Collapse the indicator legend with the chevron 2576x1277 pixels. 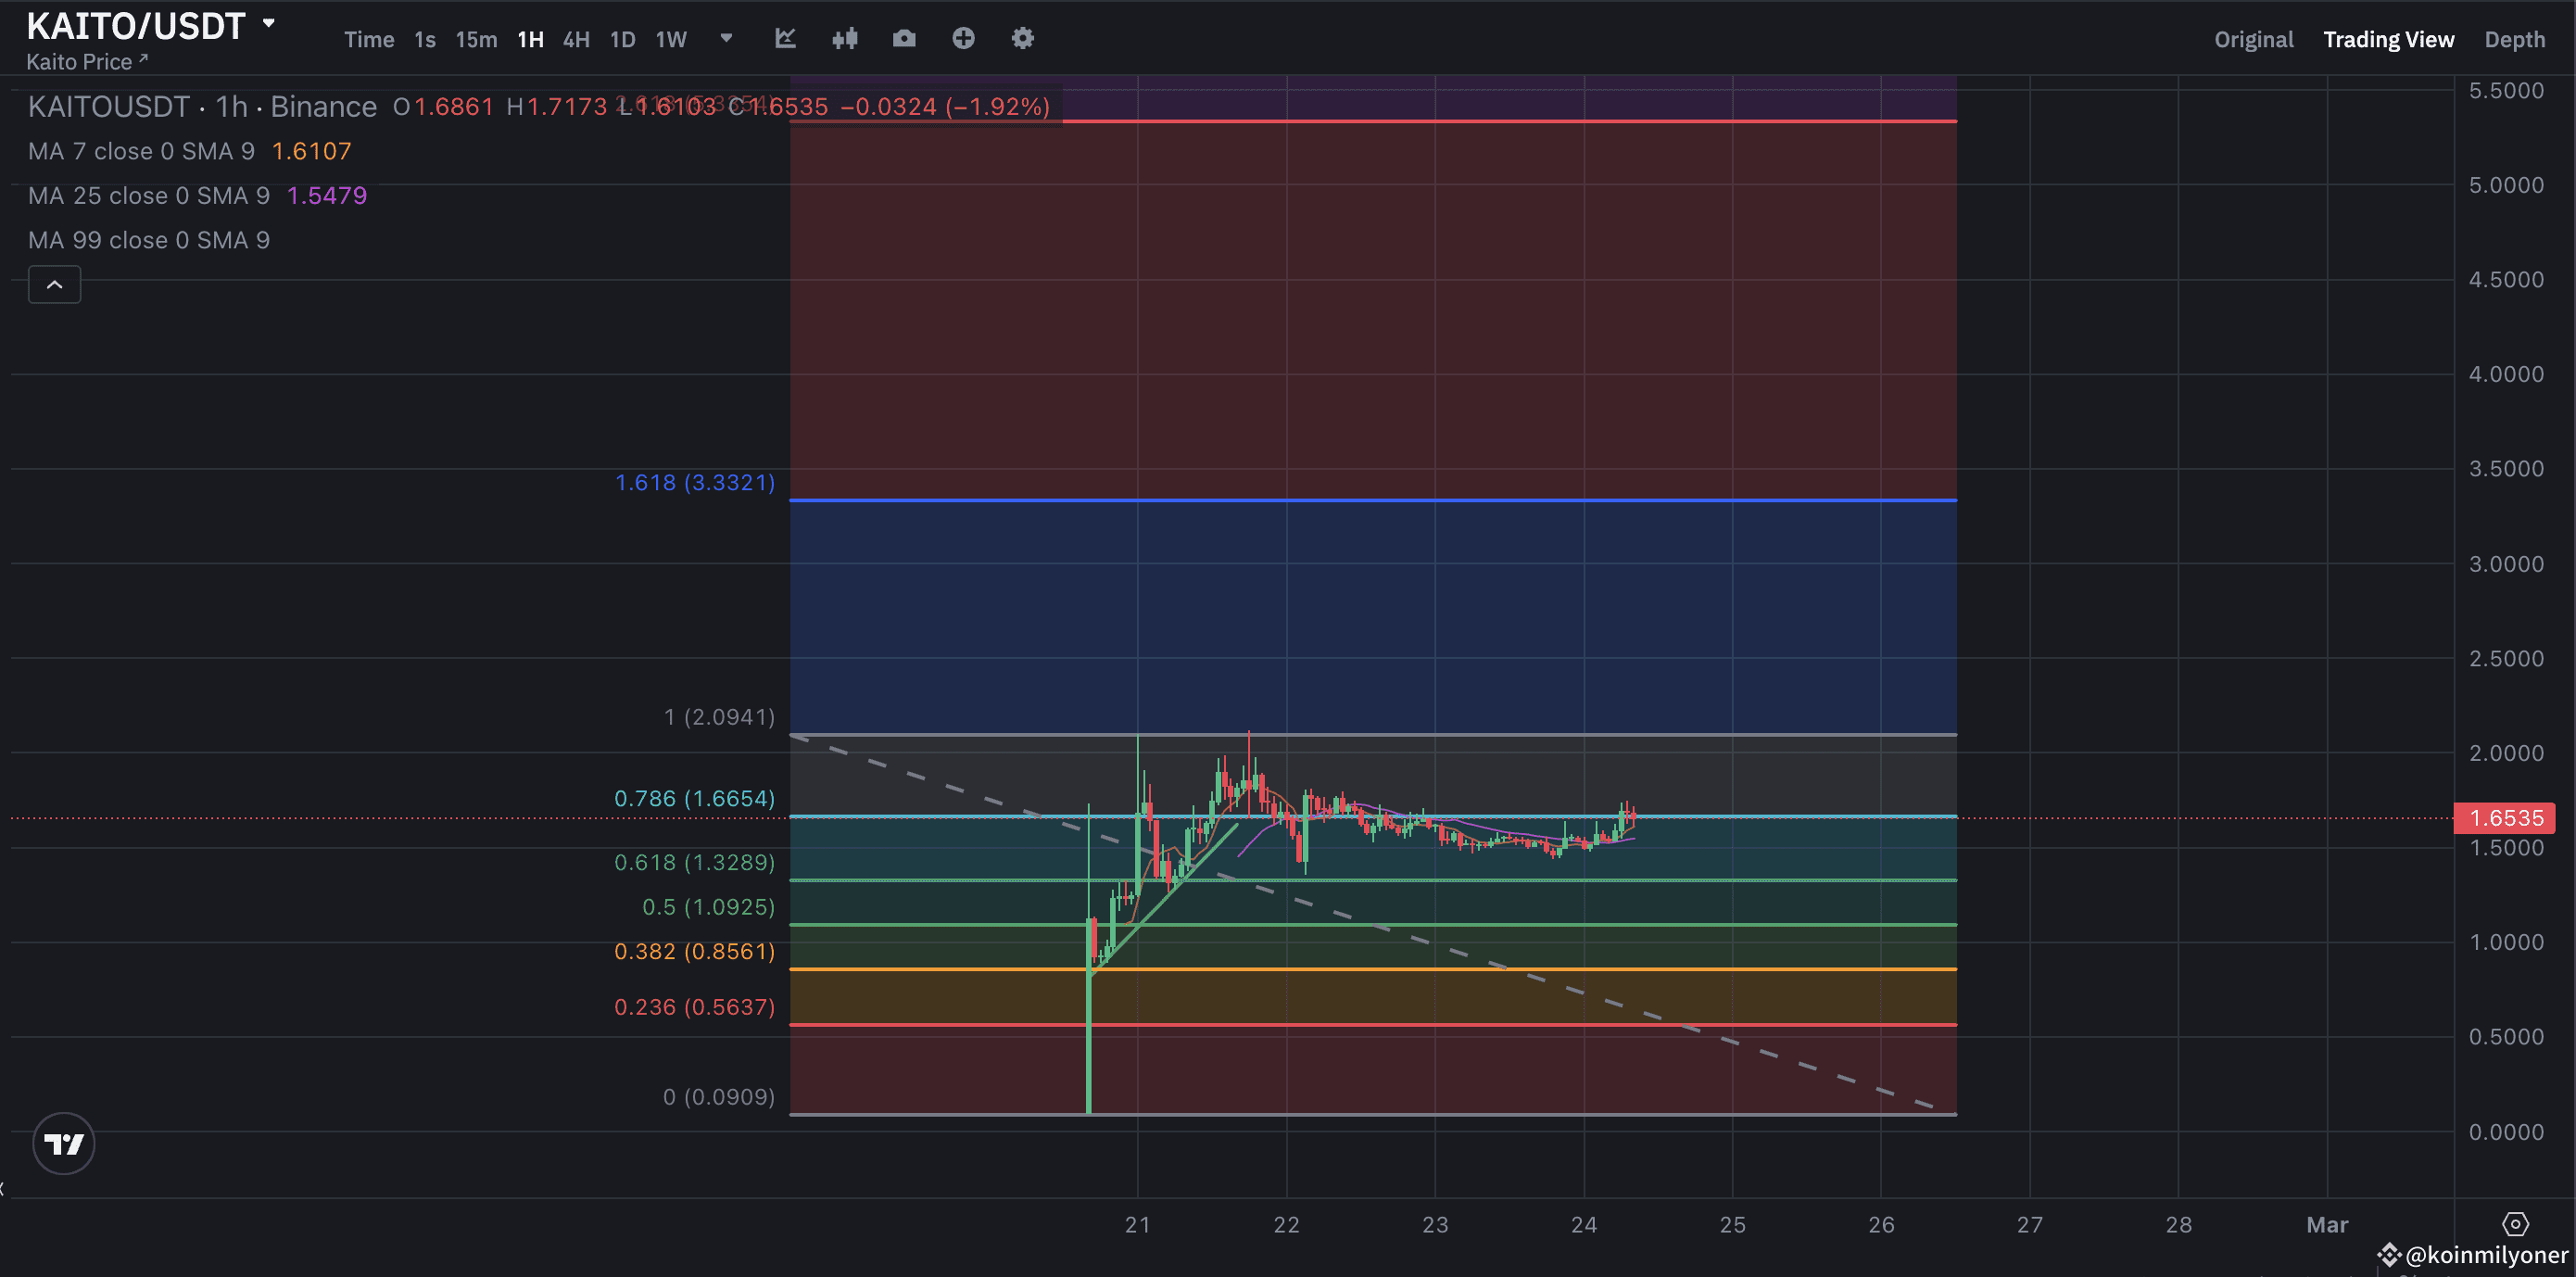click(54, 284)
